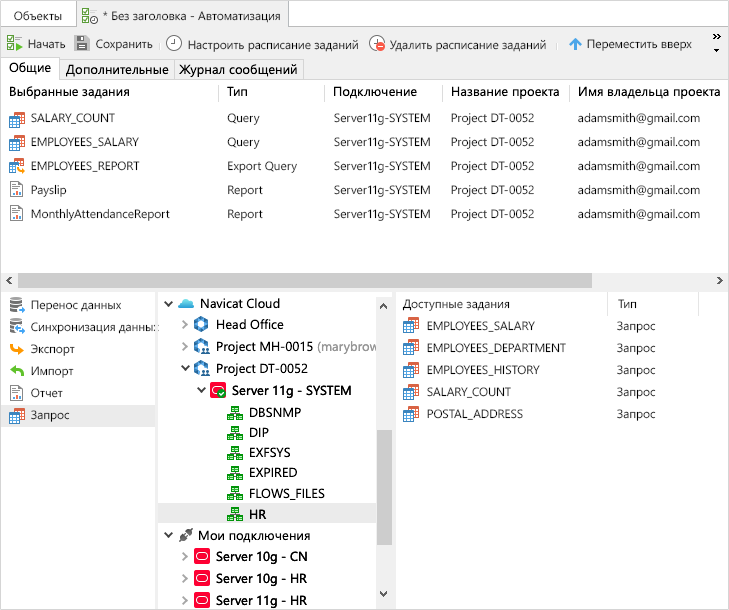Select EMPLOYEES_DEPARTMENT in available jobs
The height and width of the screenshot is (610, 729).
[x=495, y=348]
